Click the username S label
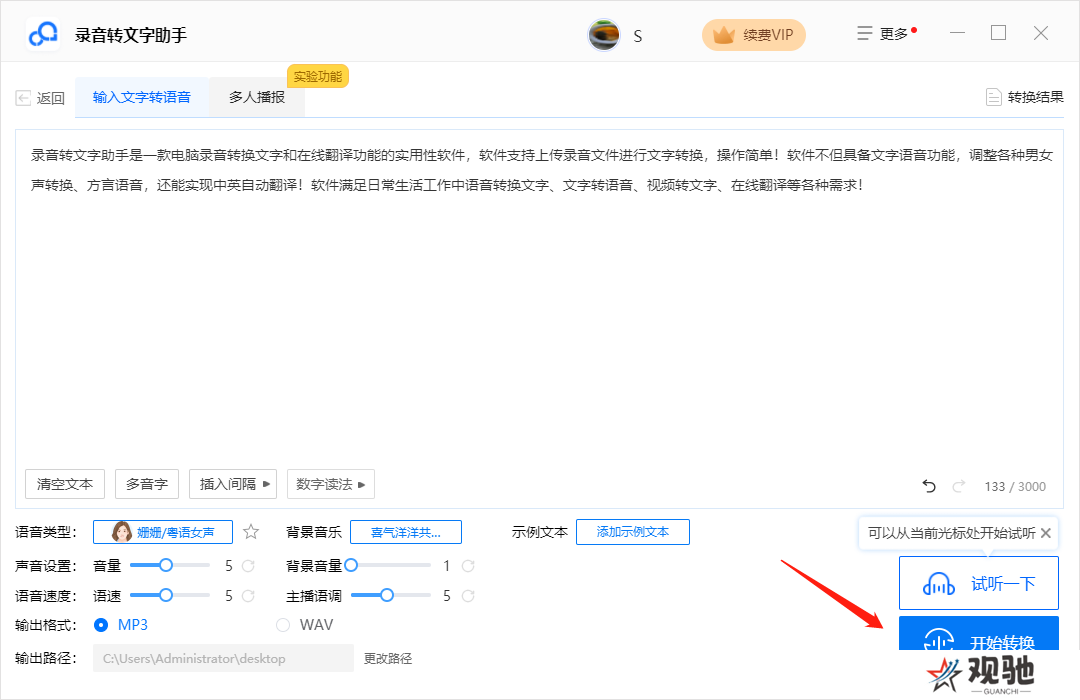1080x700 pixels. pos(638,36)
